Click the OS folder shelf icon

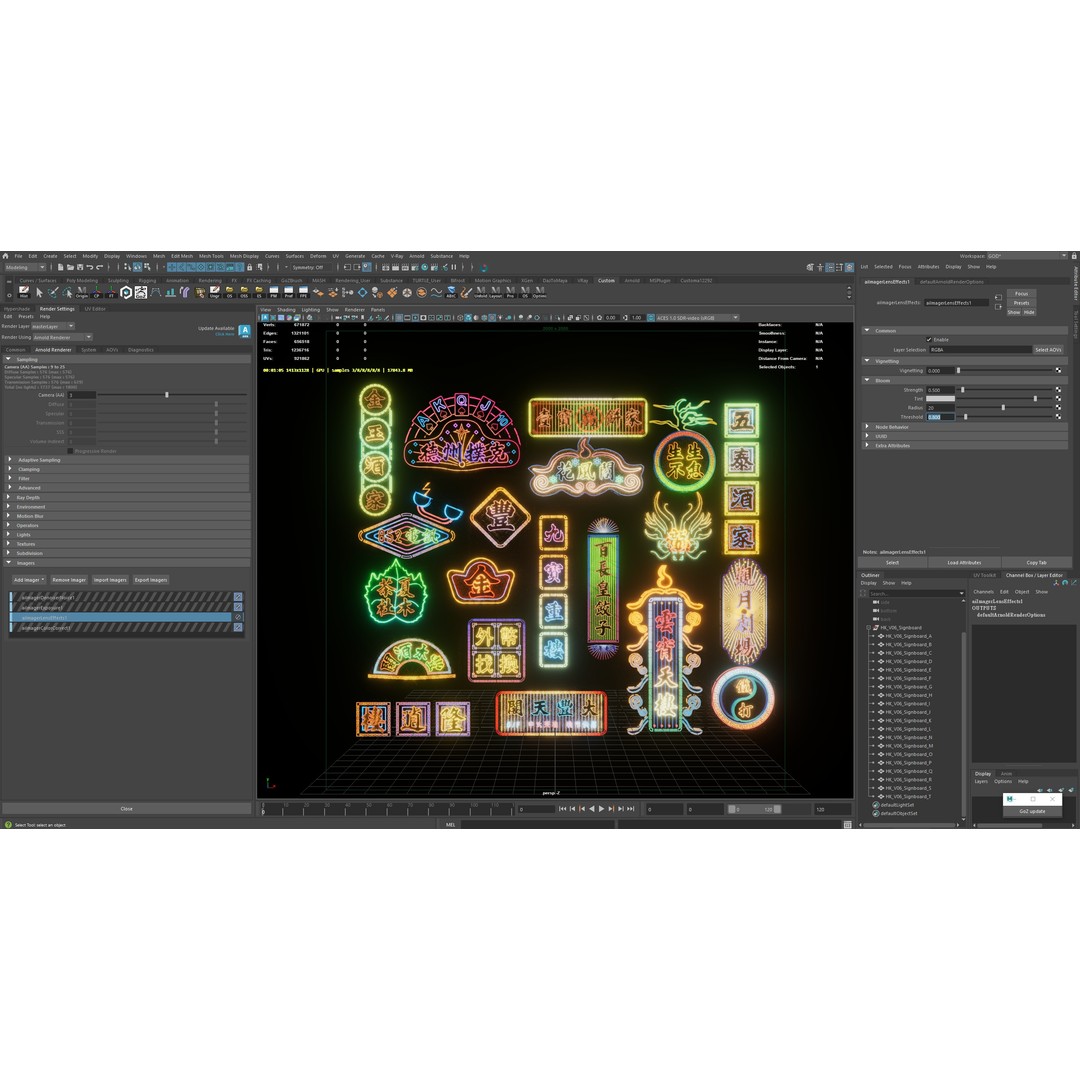pyautogui.click(x=229, y=292)
